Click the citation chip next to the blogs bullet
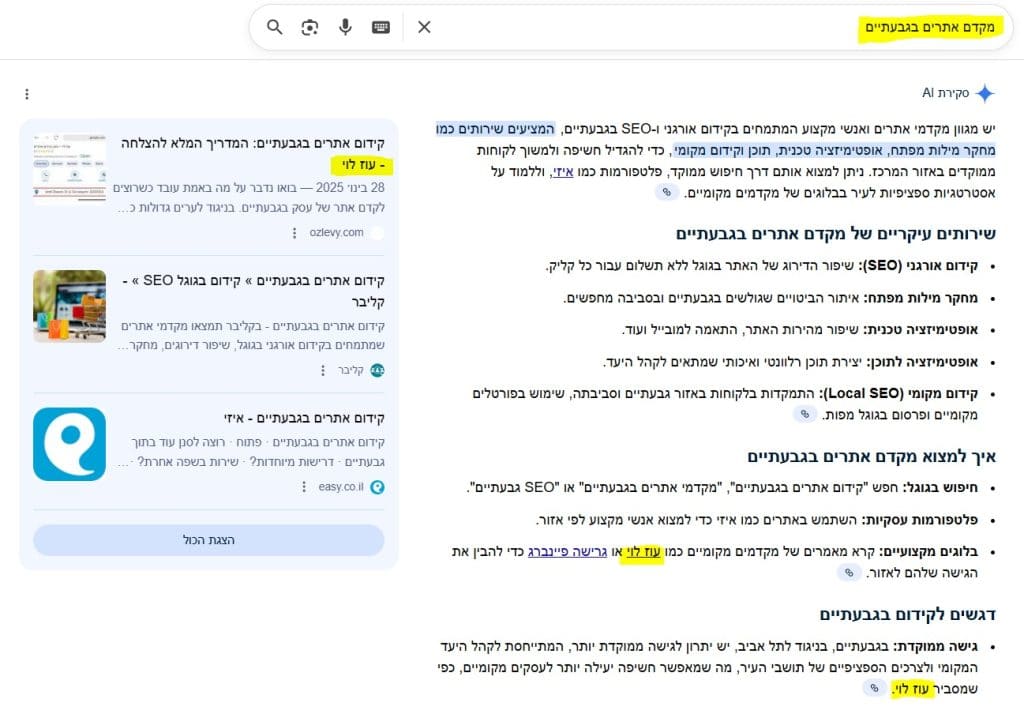Image resolution: width=1024 pixels, height=714 pixels. pyautogui.click(x=849, y=571)
